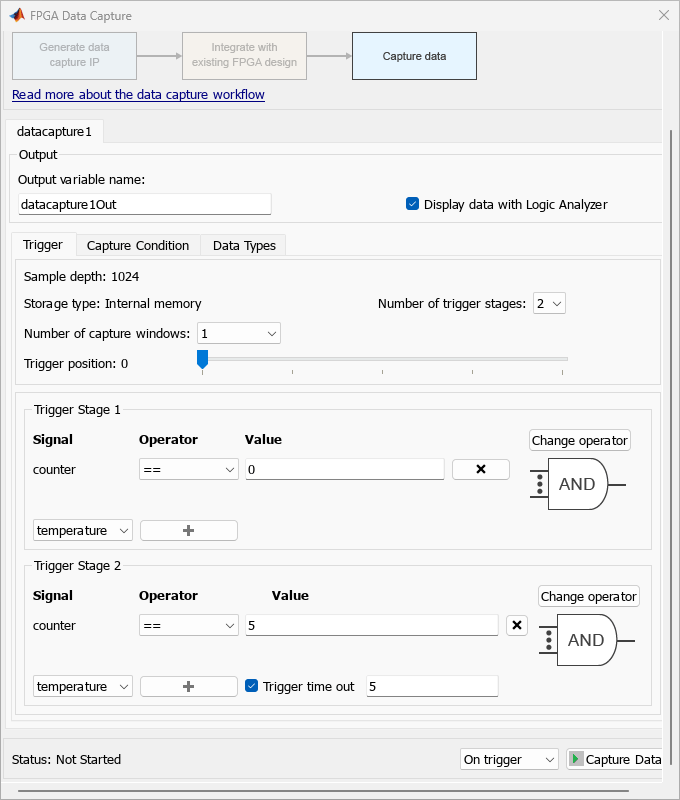
Task: Open the On trigger capture mode dropdown
Action: [509, 759]
